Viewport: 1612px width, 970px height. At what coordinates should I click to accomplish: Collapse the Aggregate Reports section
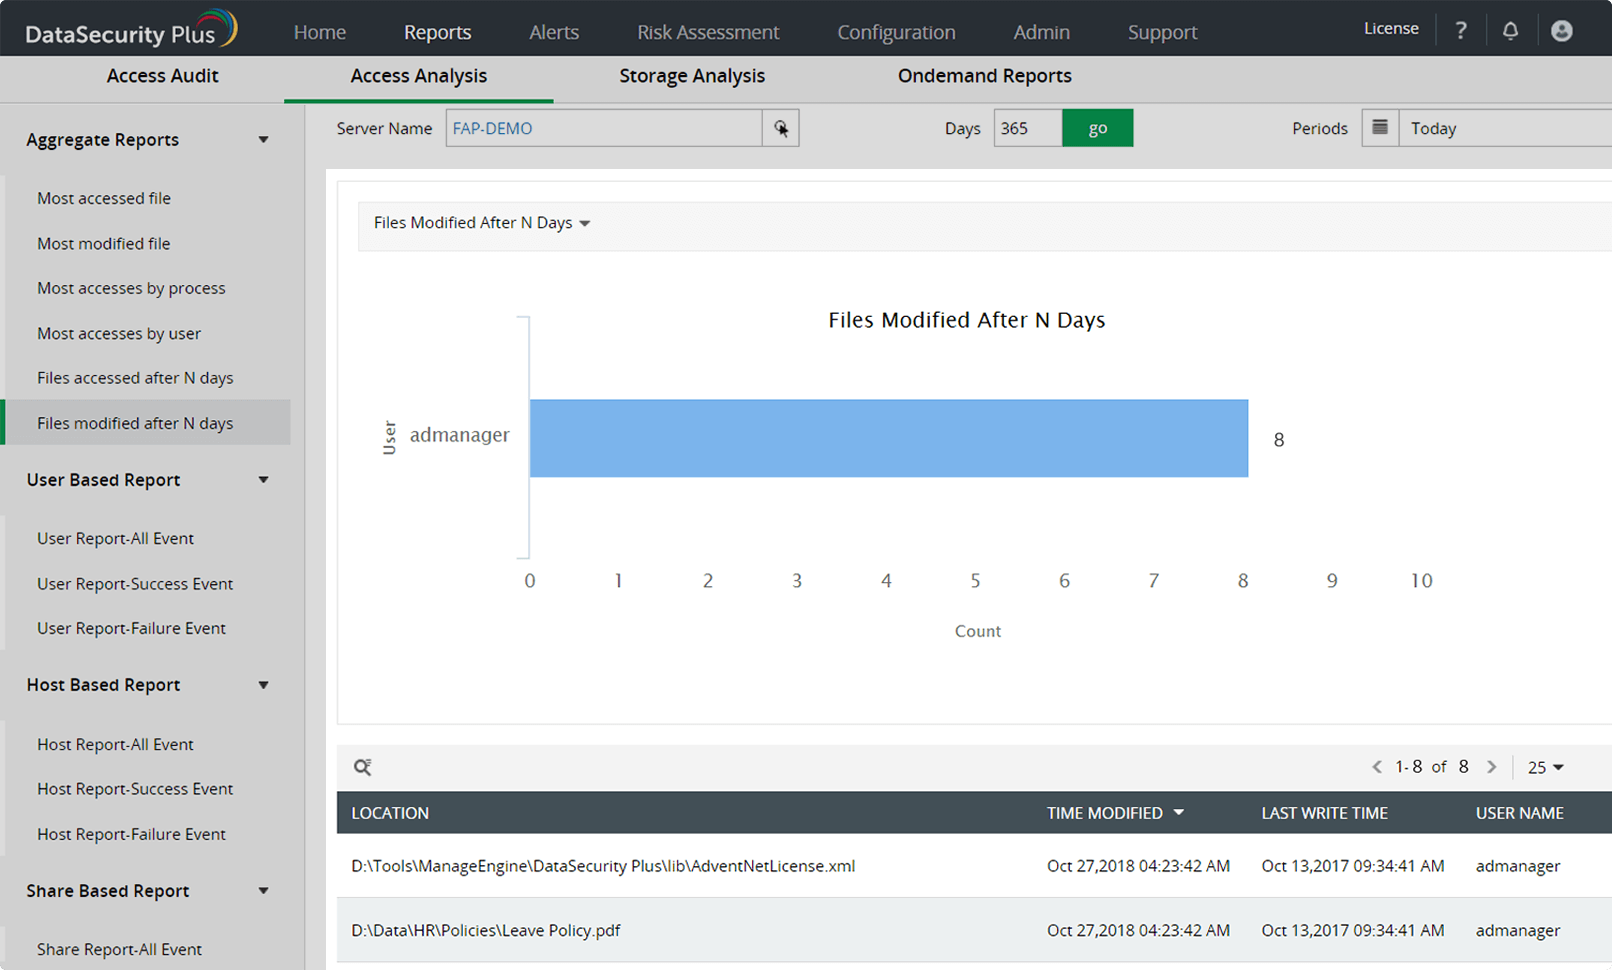pyautogui.click(x=263, y=140)
